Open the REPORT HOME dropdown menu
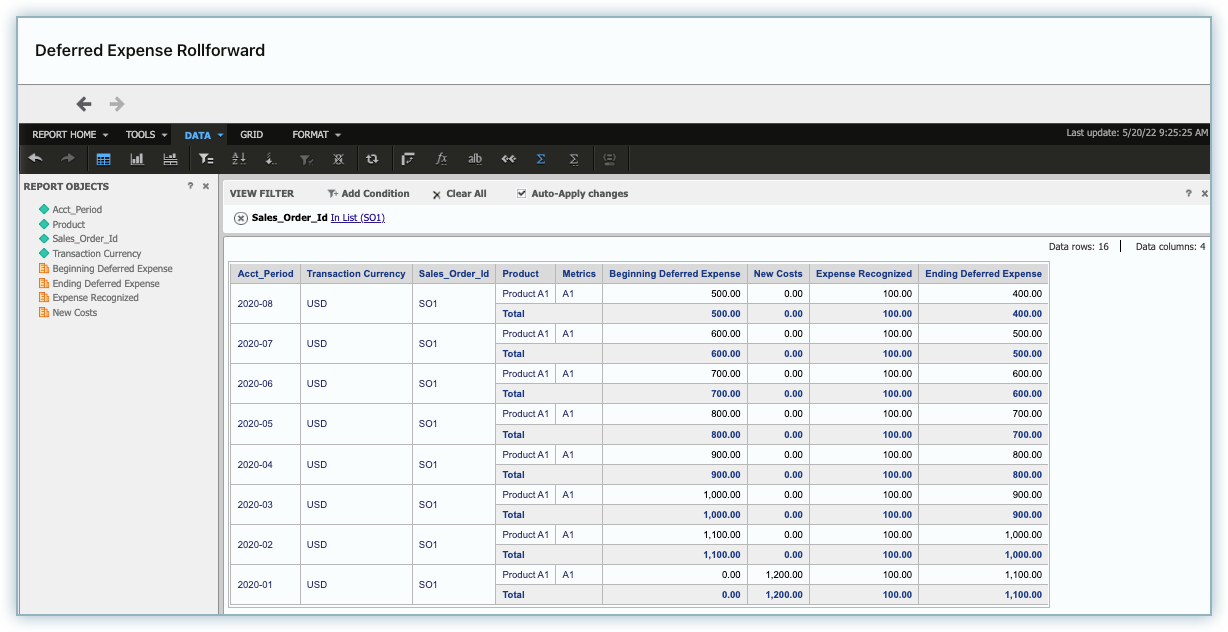The height and width of the screenshot is (632, 1228). [x=70, y=135]
